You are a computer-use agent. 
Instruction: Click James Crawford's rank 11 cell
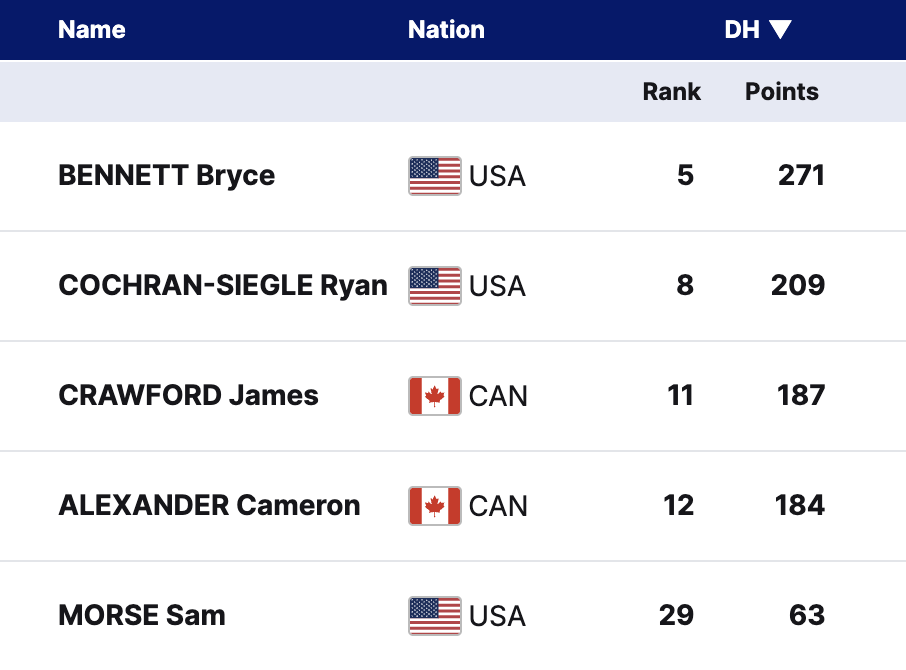click(680, 396)
